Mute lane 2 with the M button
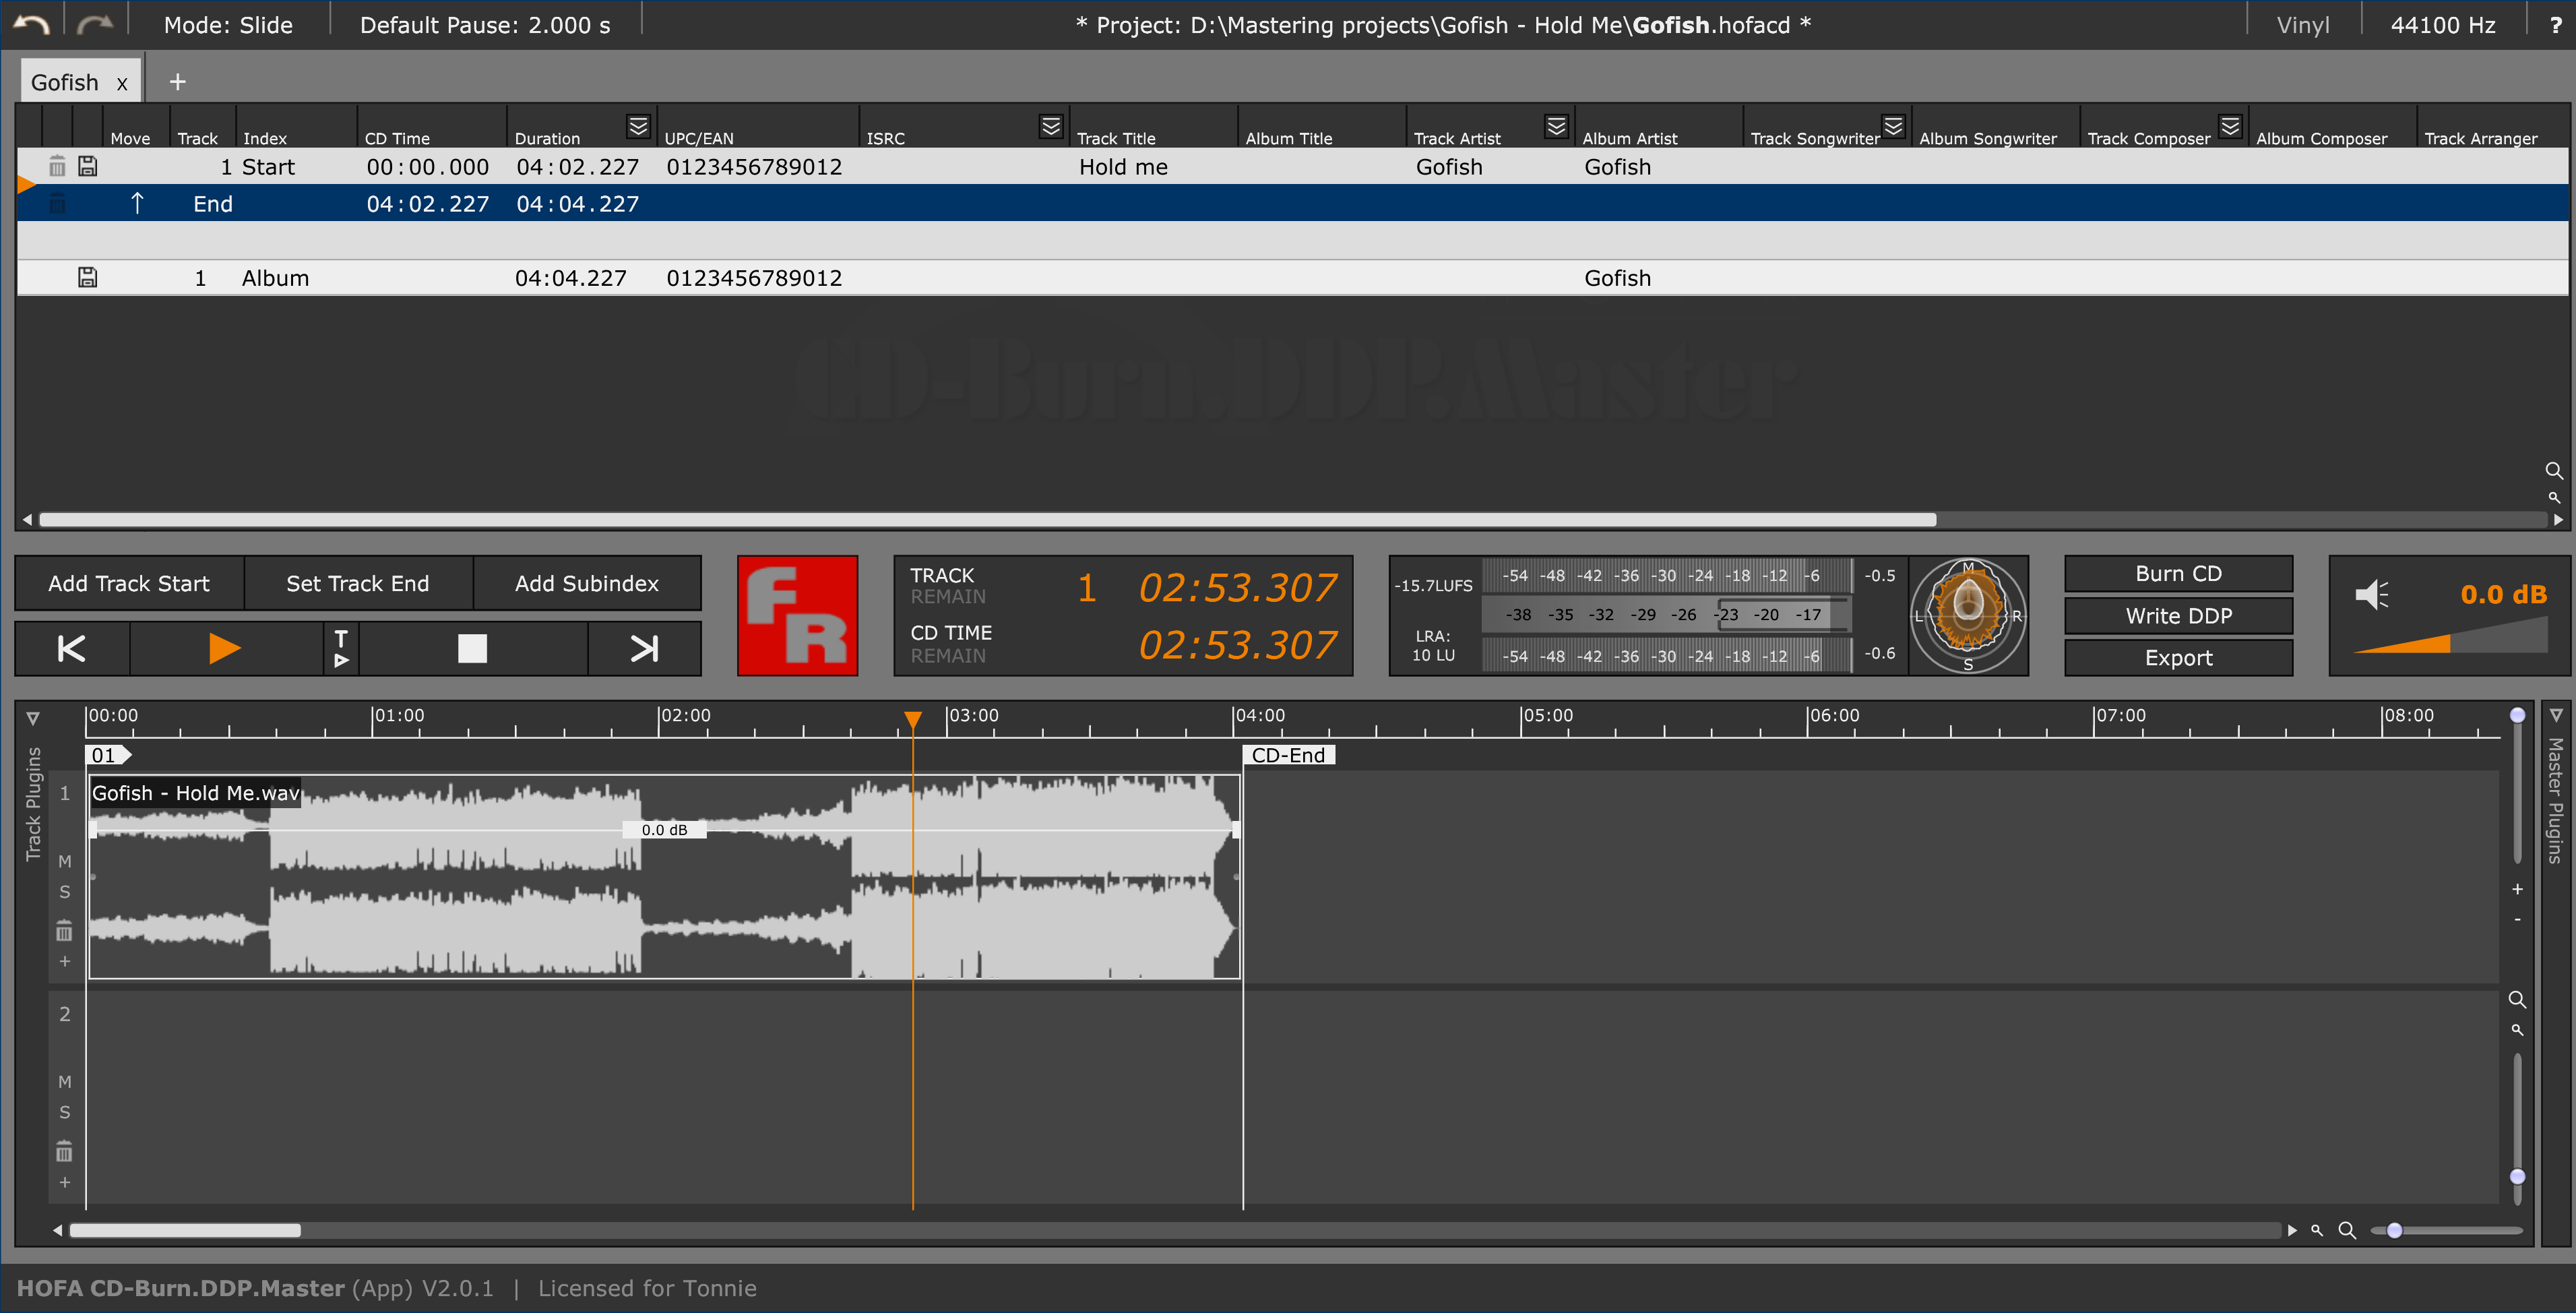 tap(64, 1081)
